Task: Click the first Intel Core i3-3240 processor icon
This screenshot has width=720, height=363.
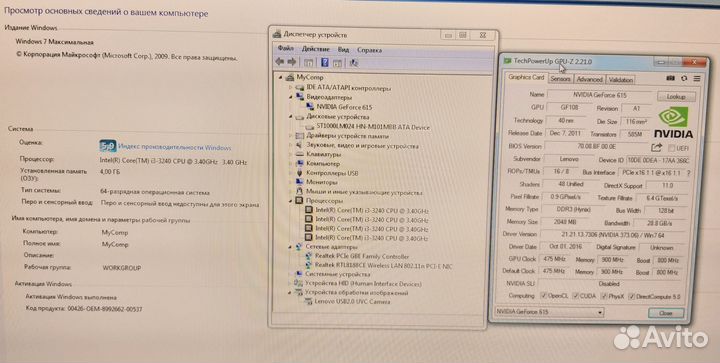Action: coord(309,210)
